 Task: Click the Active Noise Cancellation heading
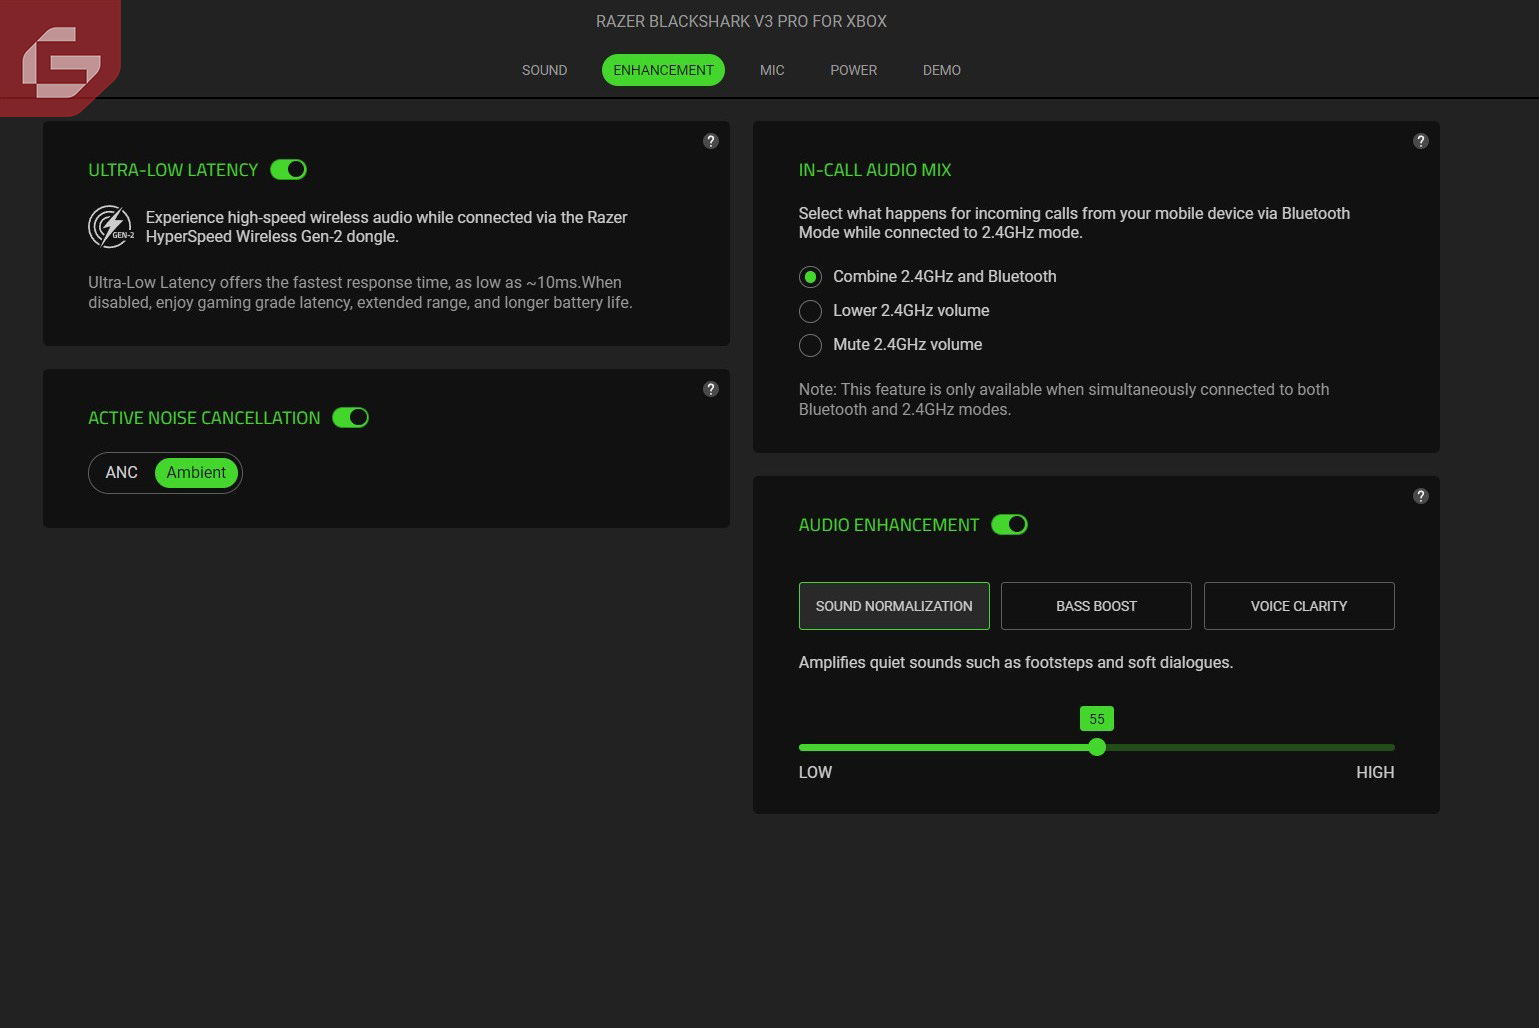tap(204, 418)
